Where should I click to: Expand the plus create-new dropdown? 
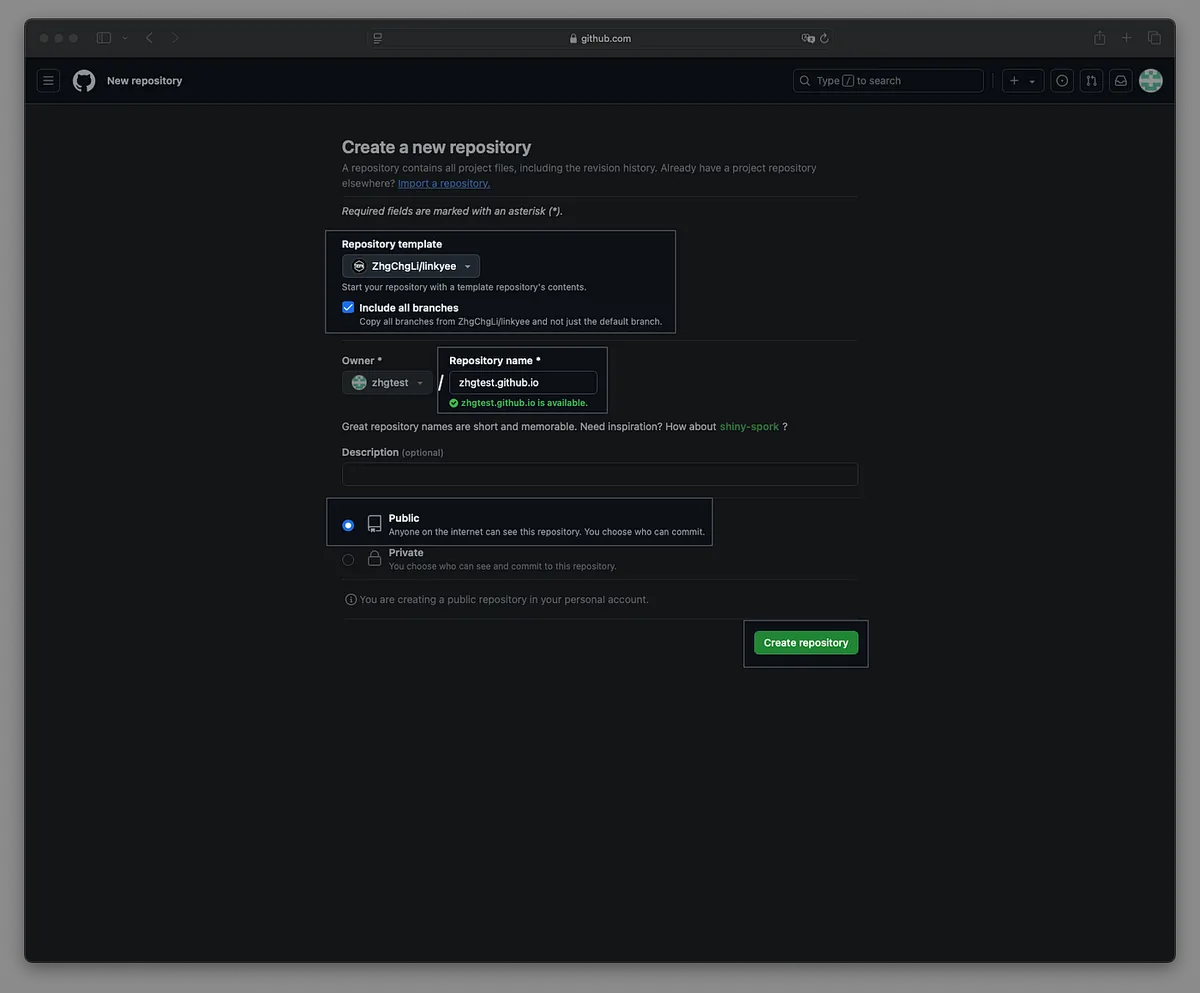(1022, 81)
